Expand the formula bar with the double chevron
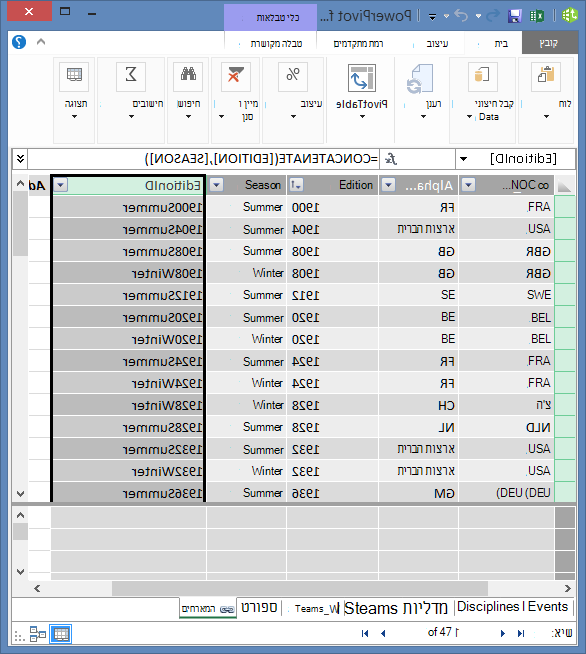Image resolution: width=586 pixels, height=654 pixels. [x=20, y=159]
